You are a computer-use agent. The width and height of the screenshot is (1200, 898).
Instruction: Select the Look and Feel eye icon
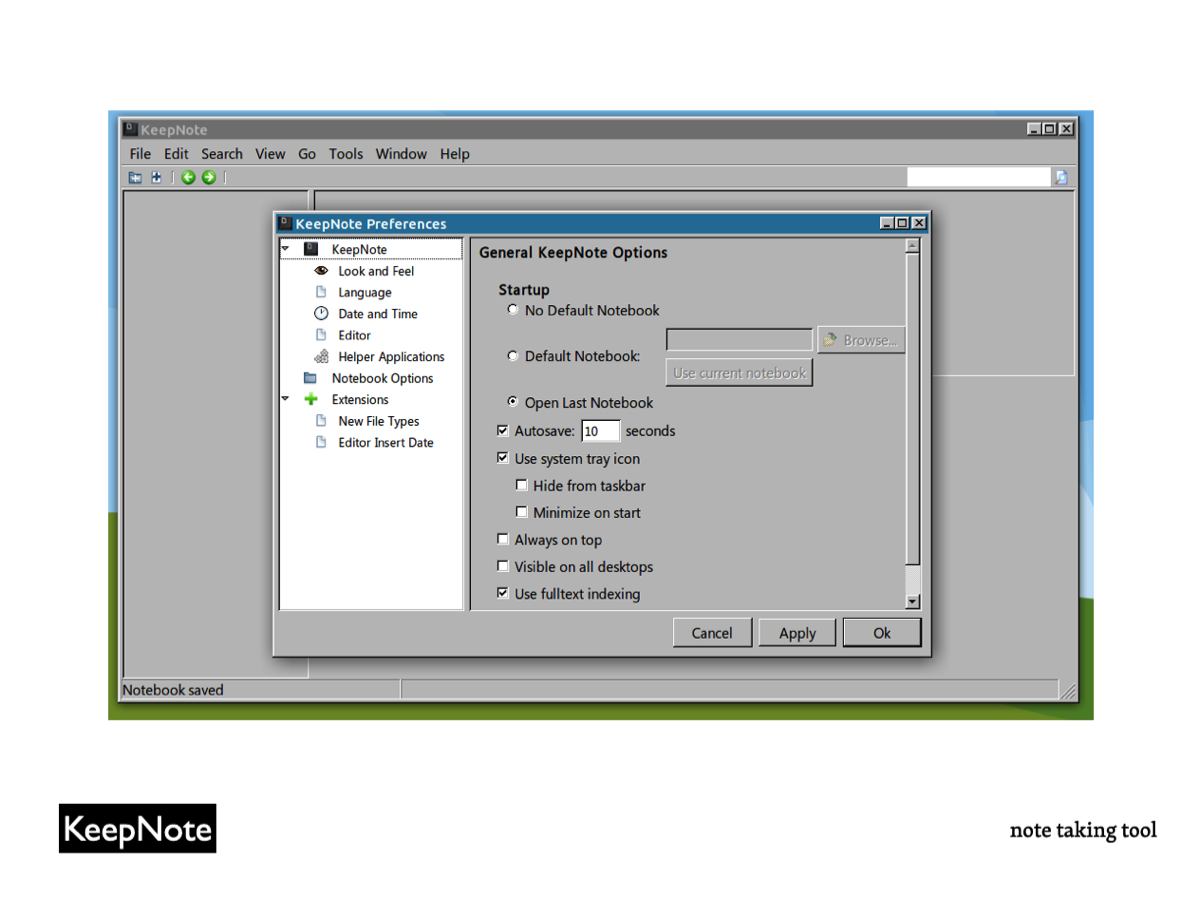pyautogui.click(x=321, y=271)
